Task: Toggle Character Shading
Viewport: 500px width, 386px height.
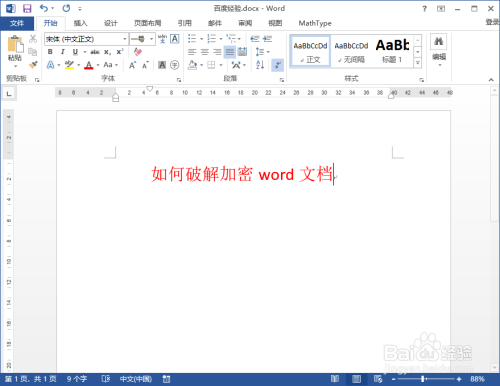Action: pos(162,65)
